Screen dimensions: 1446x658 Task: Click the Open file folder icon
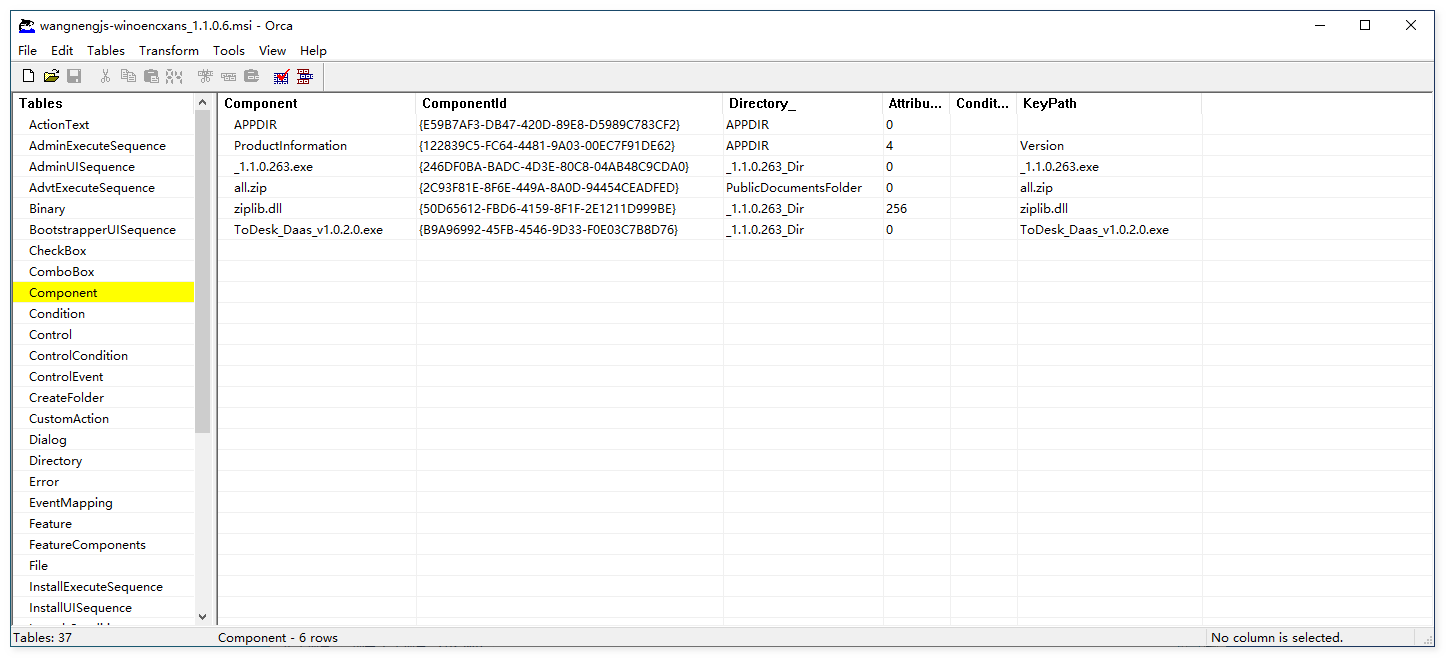(x=51, y=76)
